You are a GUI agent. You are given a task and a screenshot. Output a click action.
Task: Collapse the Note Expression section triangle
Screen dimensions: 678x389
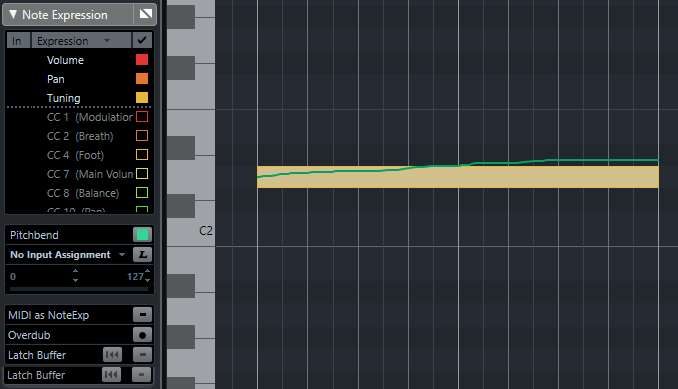(13, 15)
